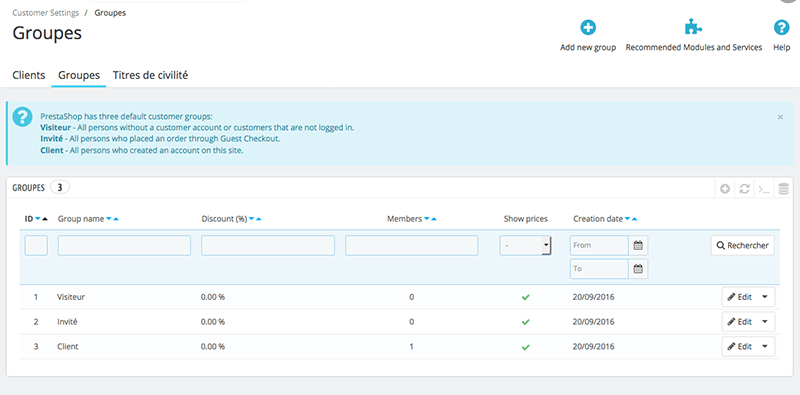Screen dimensions: 800x395
Task: Click the Rechercher search button
Action: pos(742,245)
